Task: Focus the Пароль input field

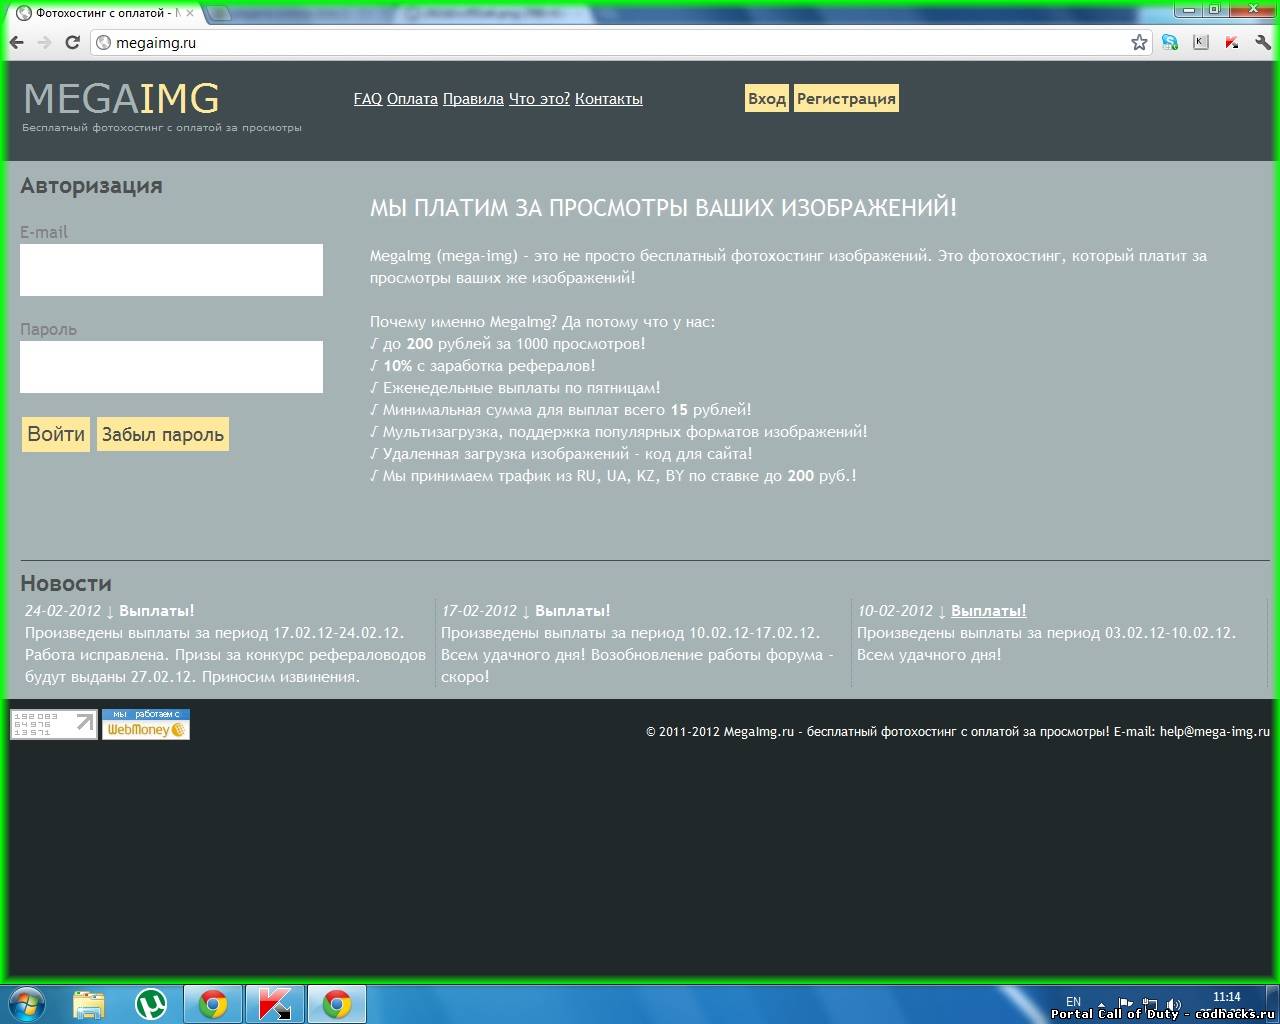Action: pos(171,367)
